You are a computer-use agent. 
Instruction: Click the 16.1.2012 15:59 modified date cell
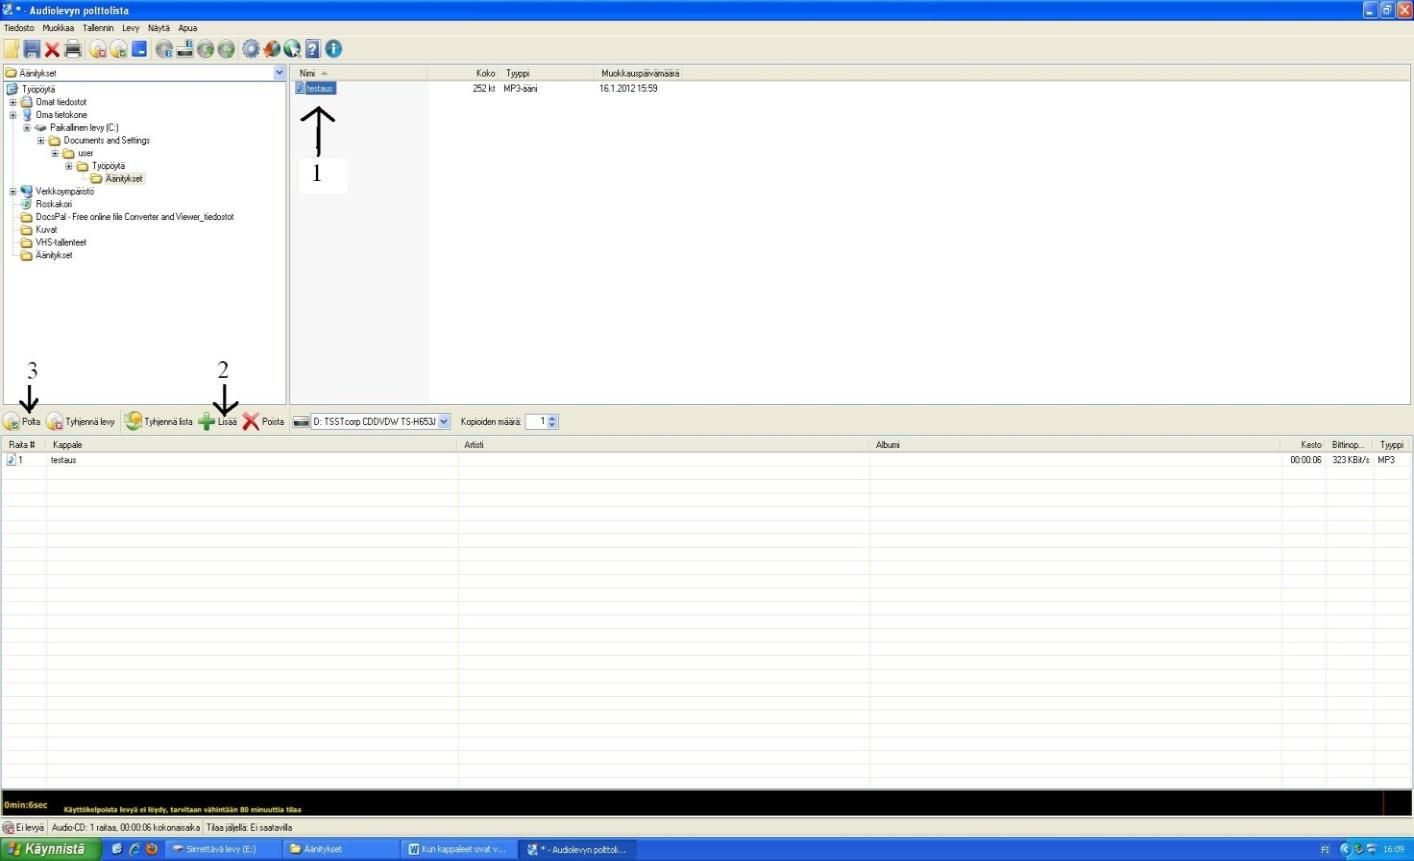click(628, 88)
